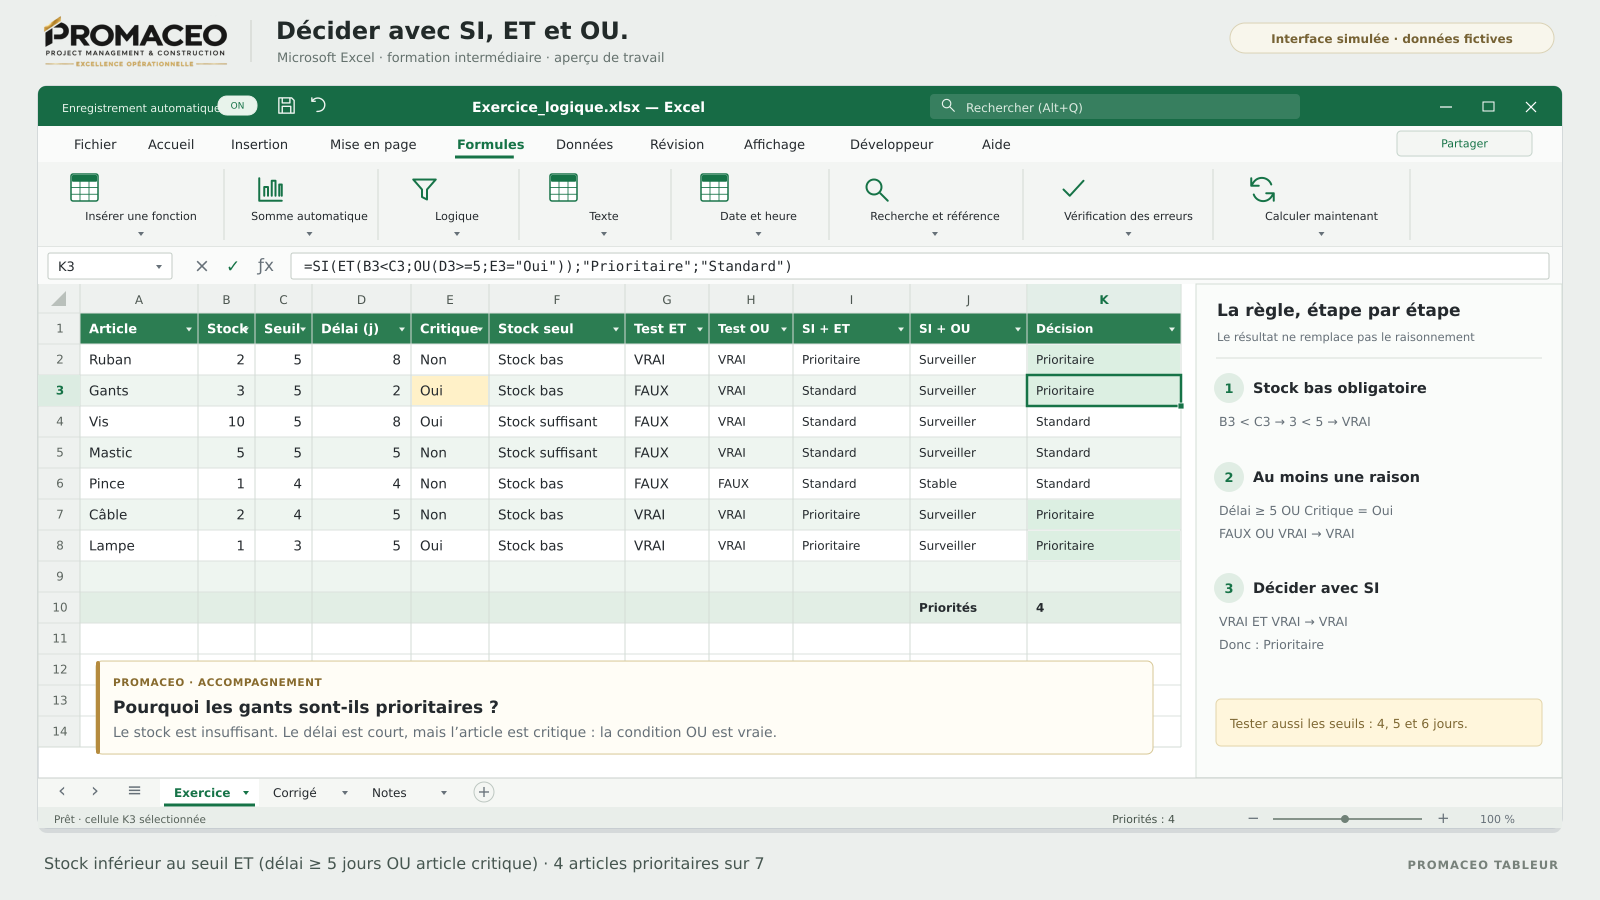Click in the formula bar

920,266
